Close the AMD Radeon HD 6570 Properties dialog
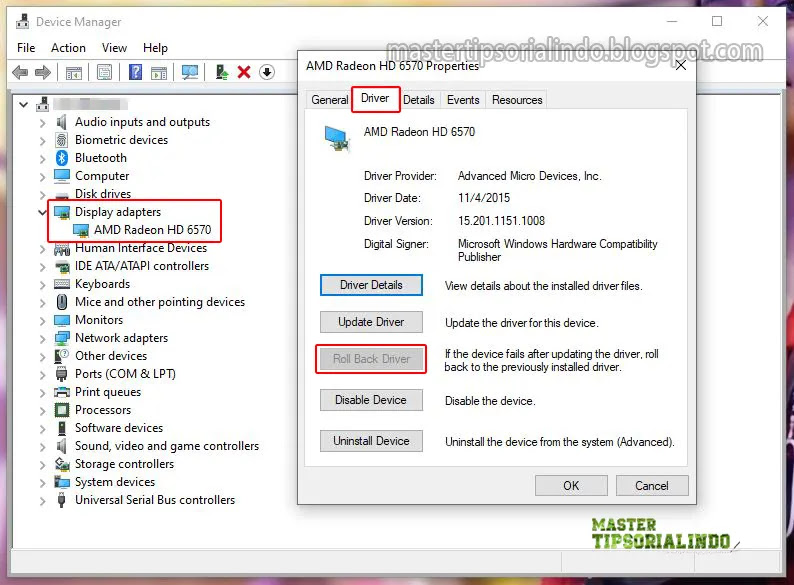Image resolution: width=794 pixels, height=585 pixels. (681, 65)
